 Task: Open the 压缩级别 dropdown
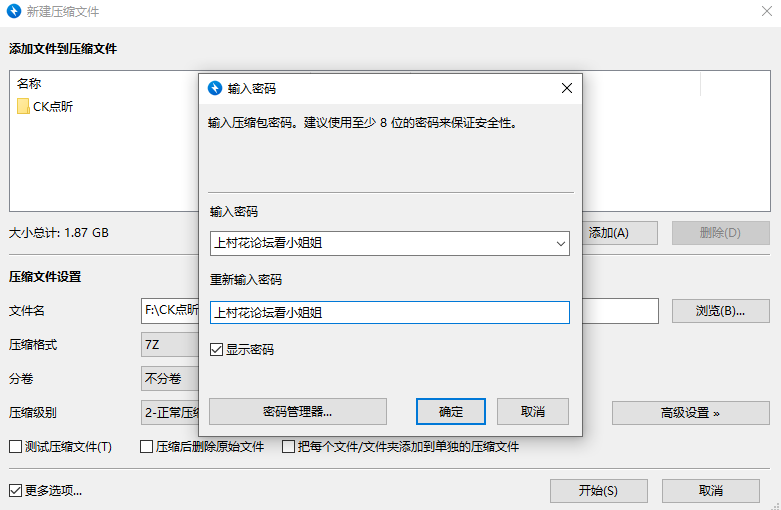170,412
